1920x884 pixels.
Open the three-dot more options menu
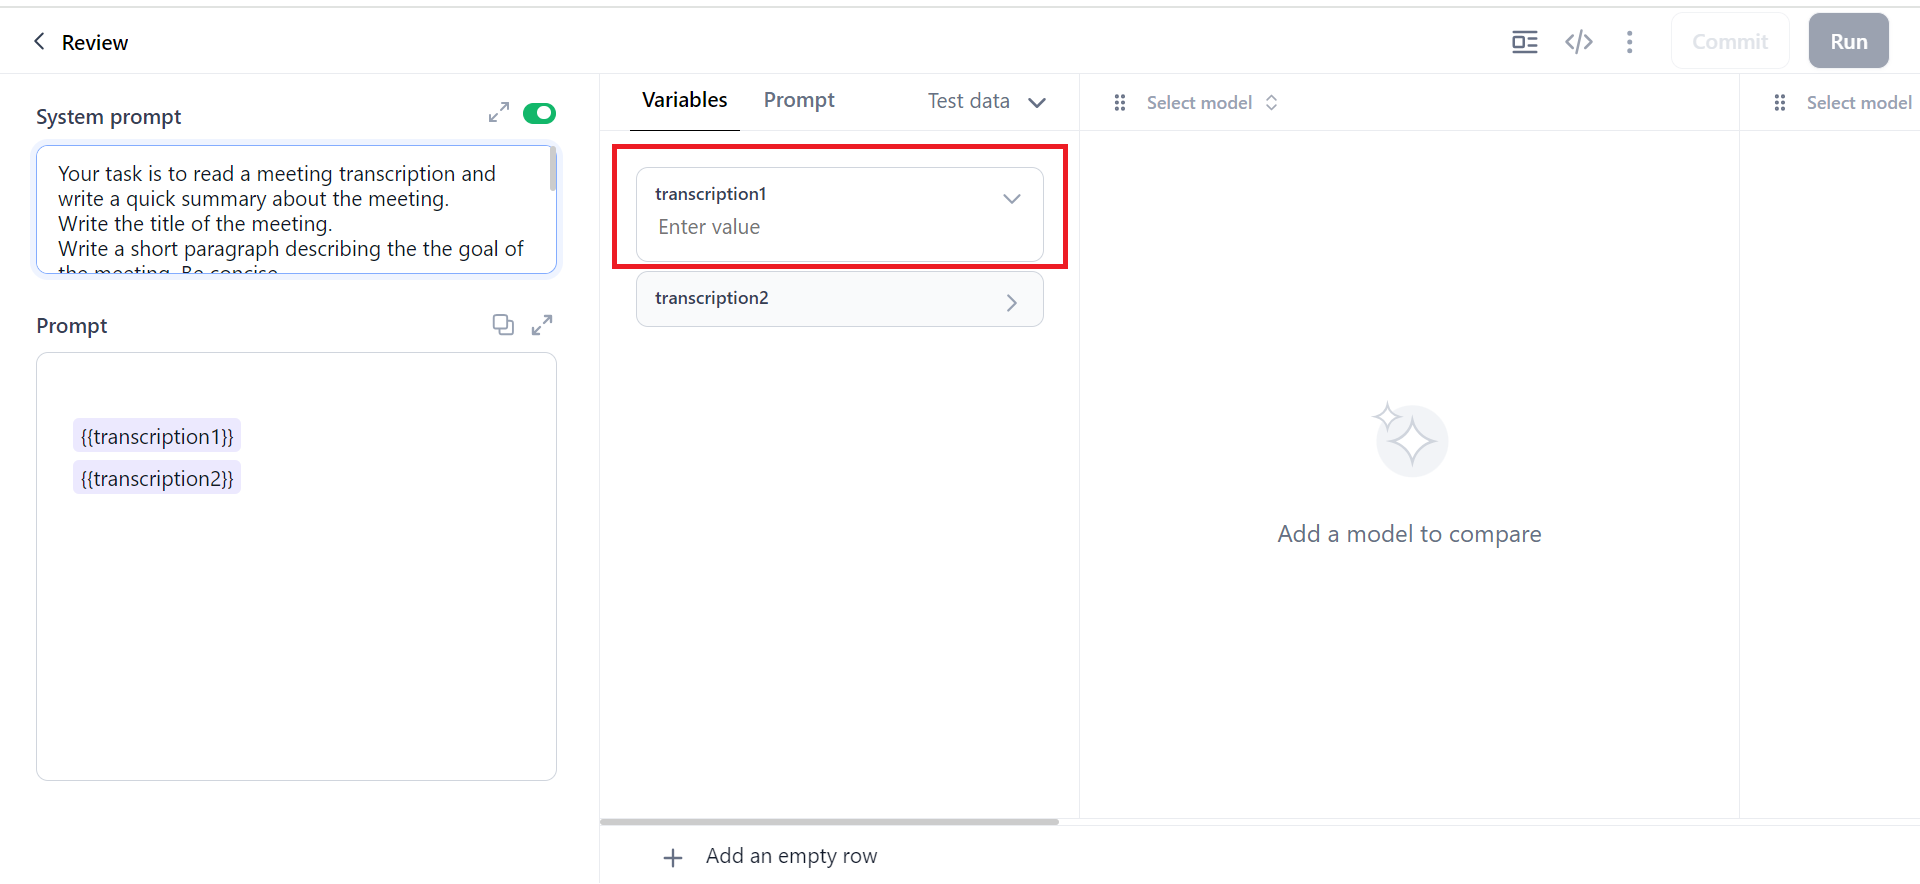coord(1629,42)
